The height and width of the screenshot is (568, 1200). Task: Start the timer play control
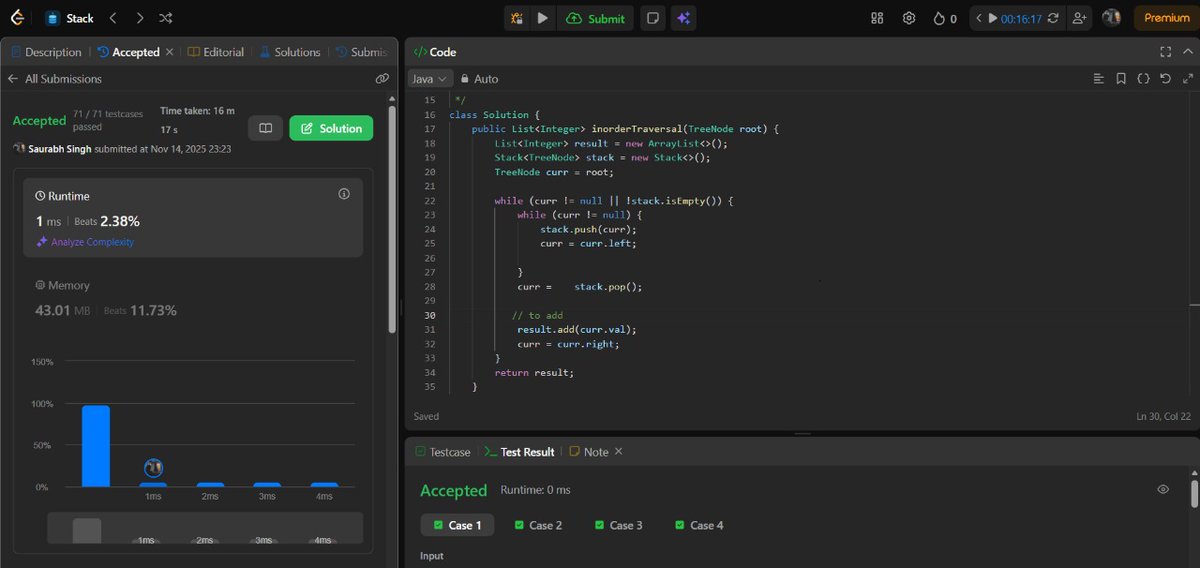993,18
